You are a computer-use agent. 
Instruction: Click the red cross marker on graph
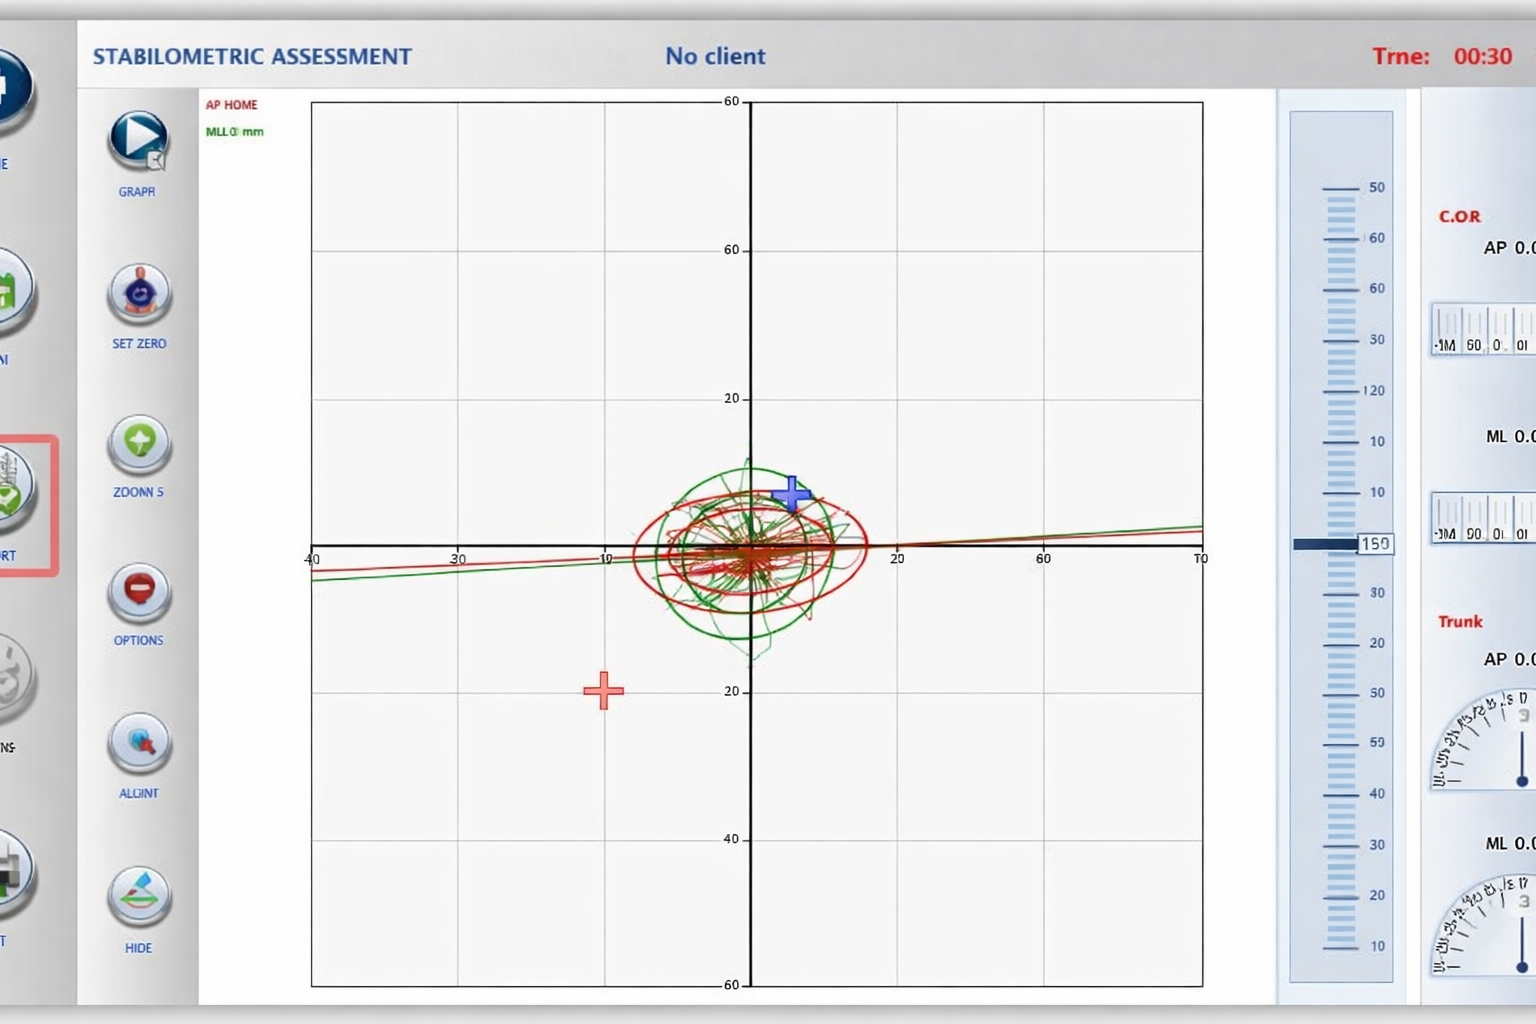coord(603,690)
